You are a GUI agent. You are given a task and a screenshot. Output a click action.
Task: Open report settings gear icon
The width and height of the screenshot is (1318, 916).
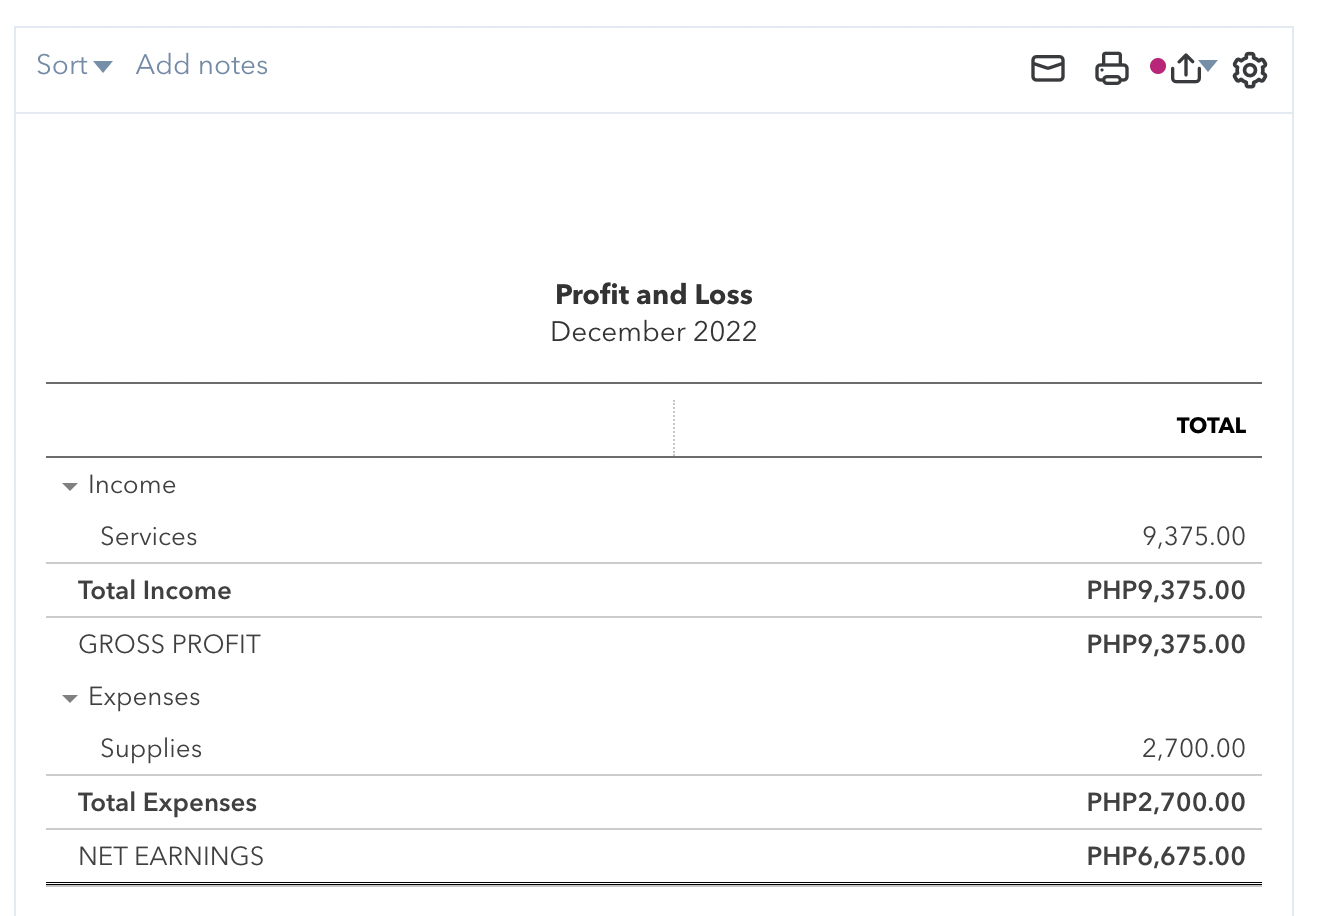point(1250,70)
